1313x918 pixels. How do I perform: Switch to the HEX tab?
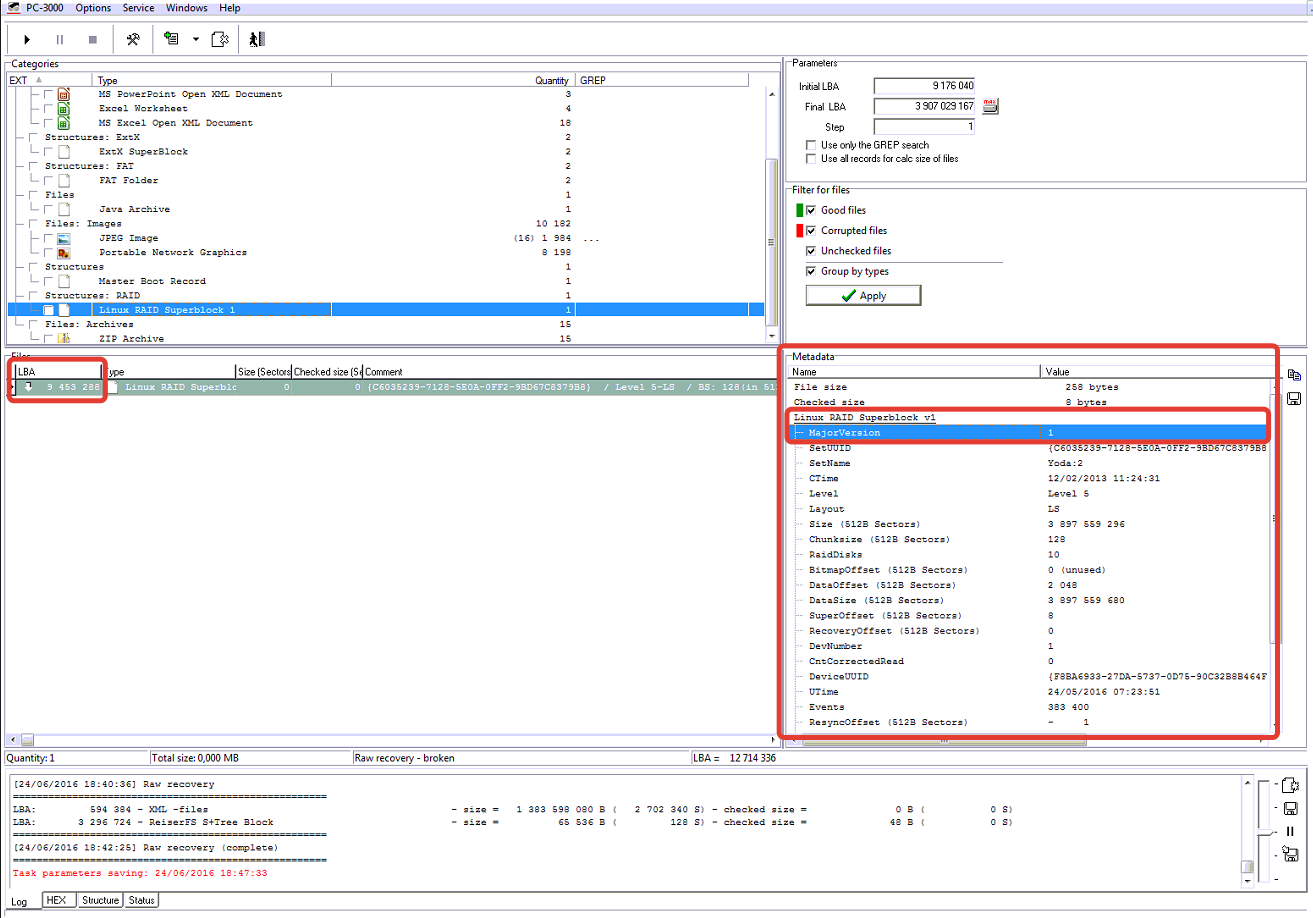click(60, 900)
